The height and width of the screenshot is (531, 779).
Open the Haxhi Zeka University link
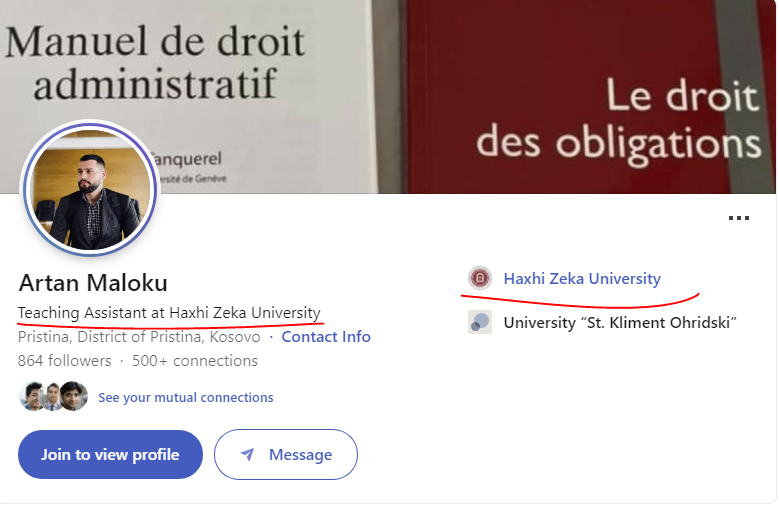(582, 279)
